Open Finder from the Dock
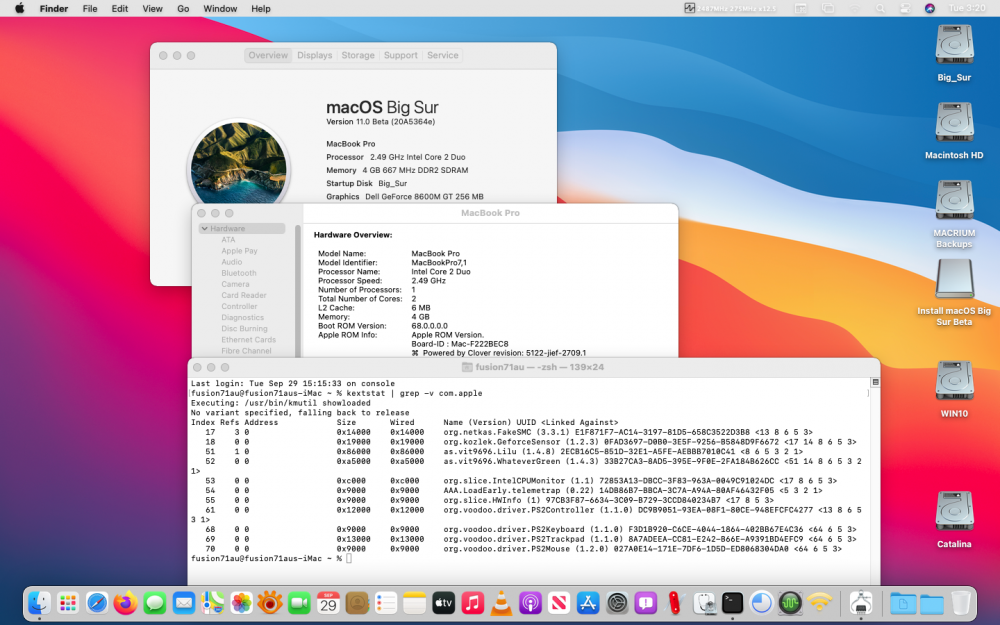Screen dimensions: 1000x625 (x=40, y=603)
